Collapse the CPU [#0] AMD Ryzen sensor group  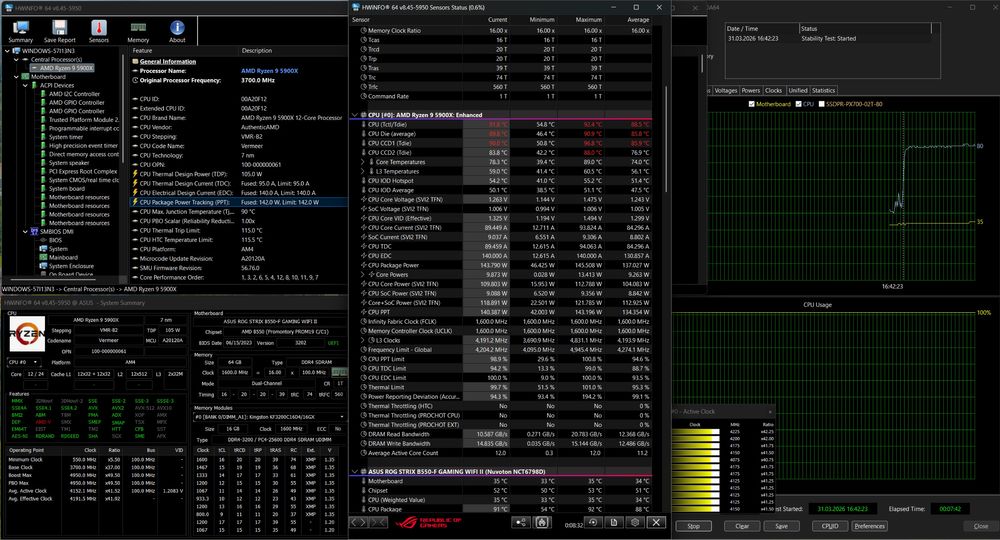[355, 116]
